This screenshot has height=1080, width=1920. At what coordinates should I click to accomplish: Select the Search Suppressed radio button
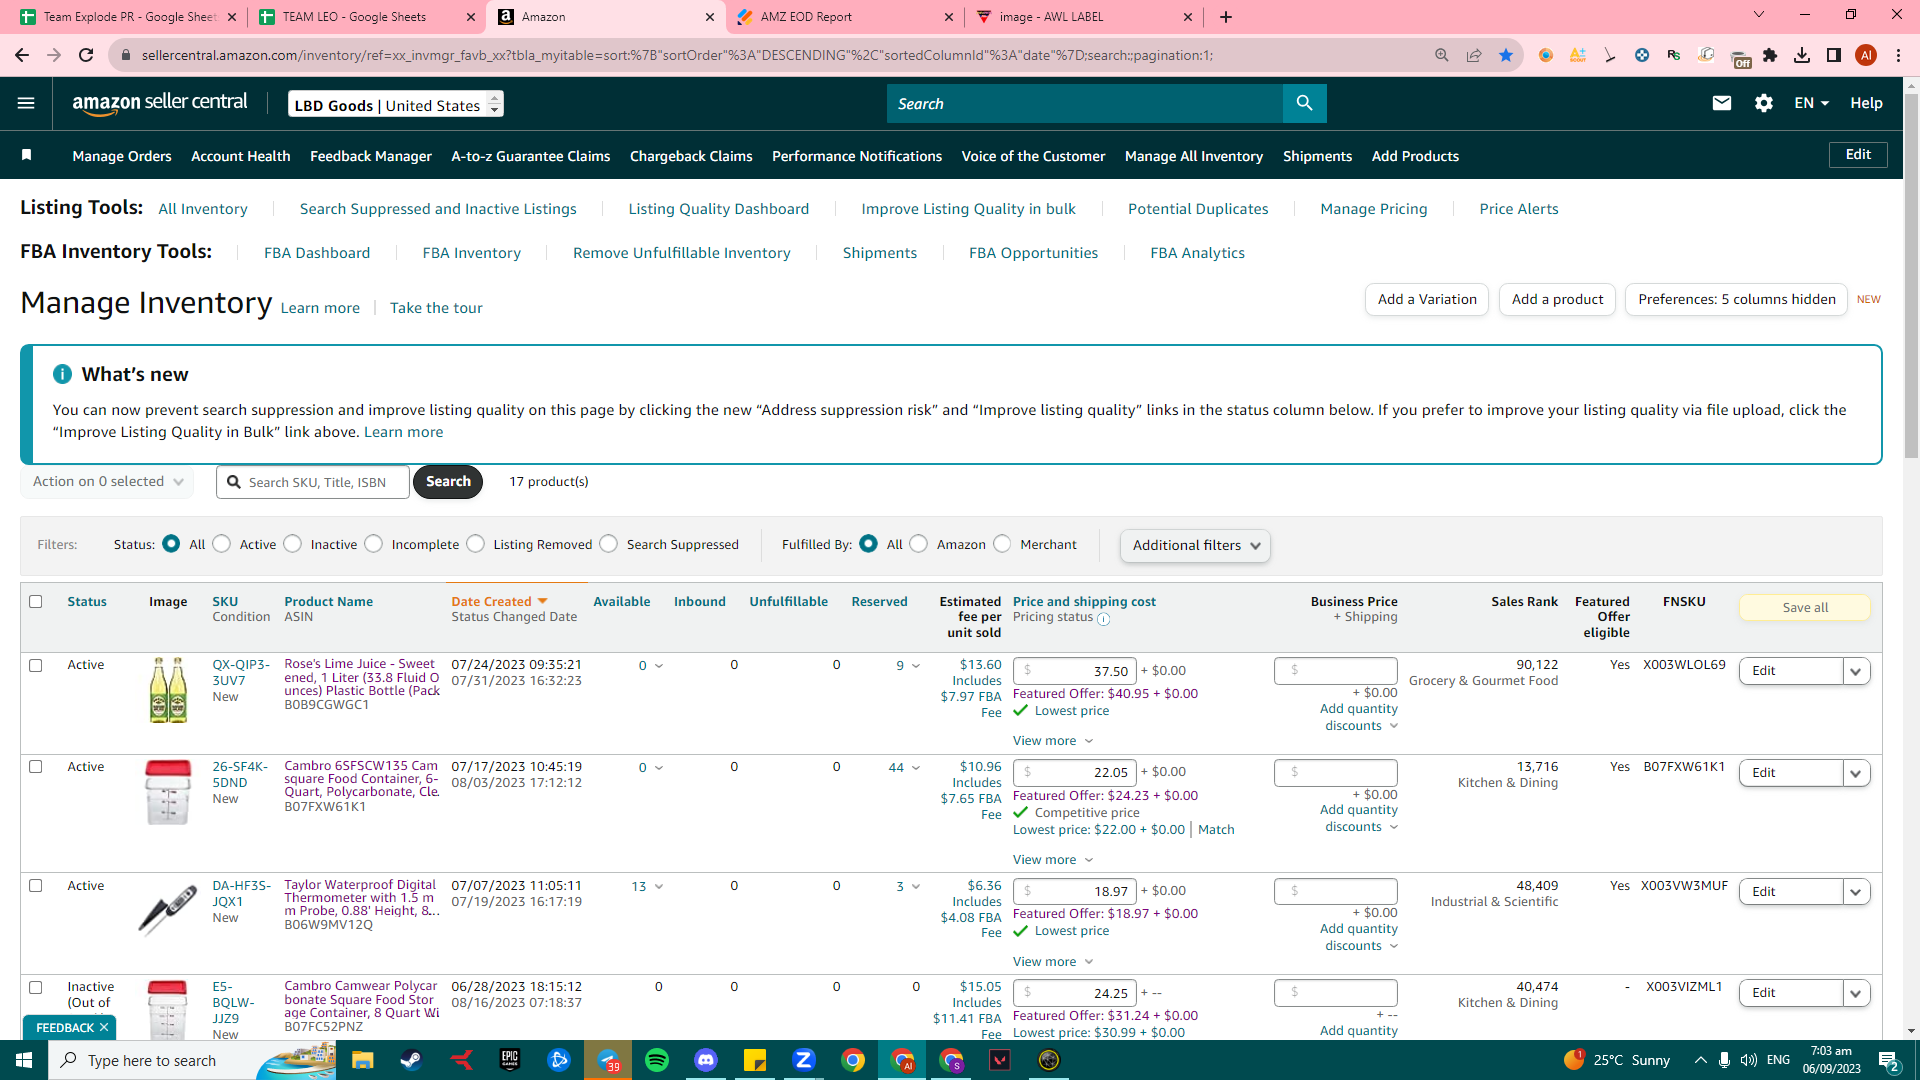pos(609,544)
